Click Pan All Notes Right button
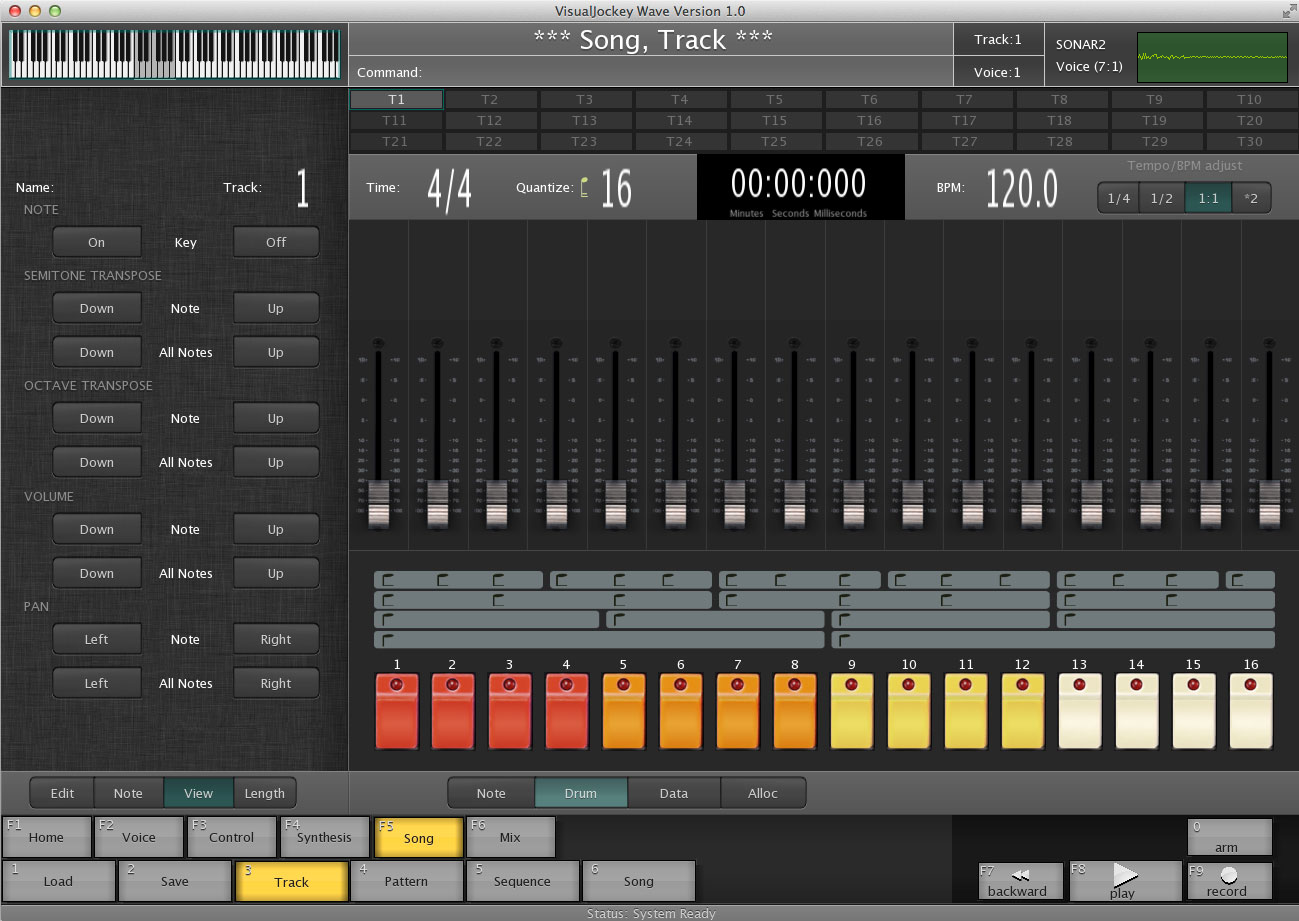The image size is (1299, 921). point(276,683)
